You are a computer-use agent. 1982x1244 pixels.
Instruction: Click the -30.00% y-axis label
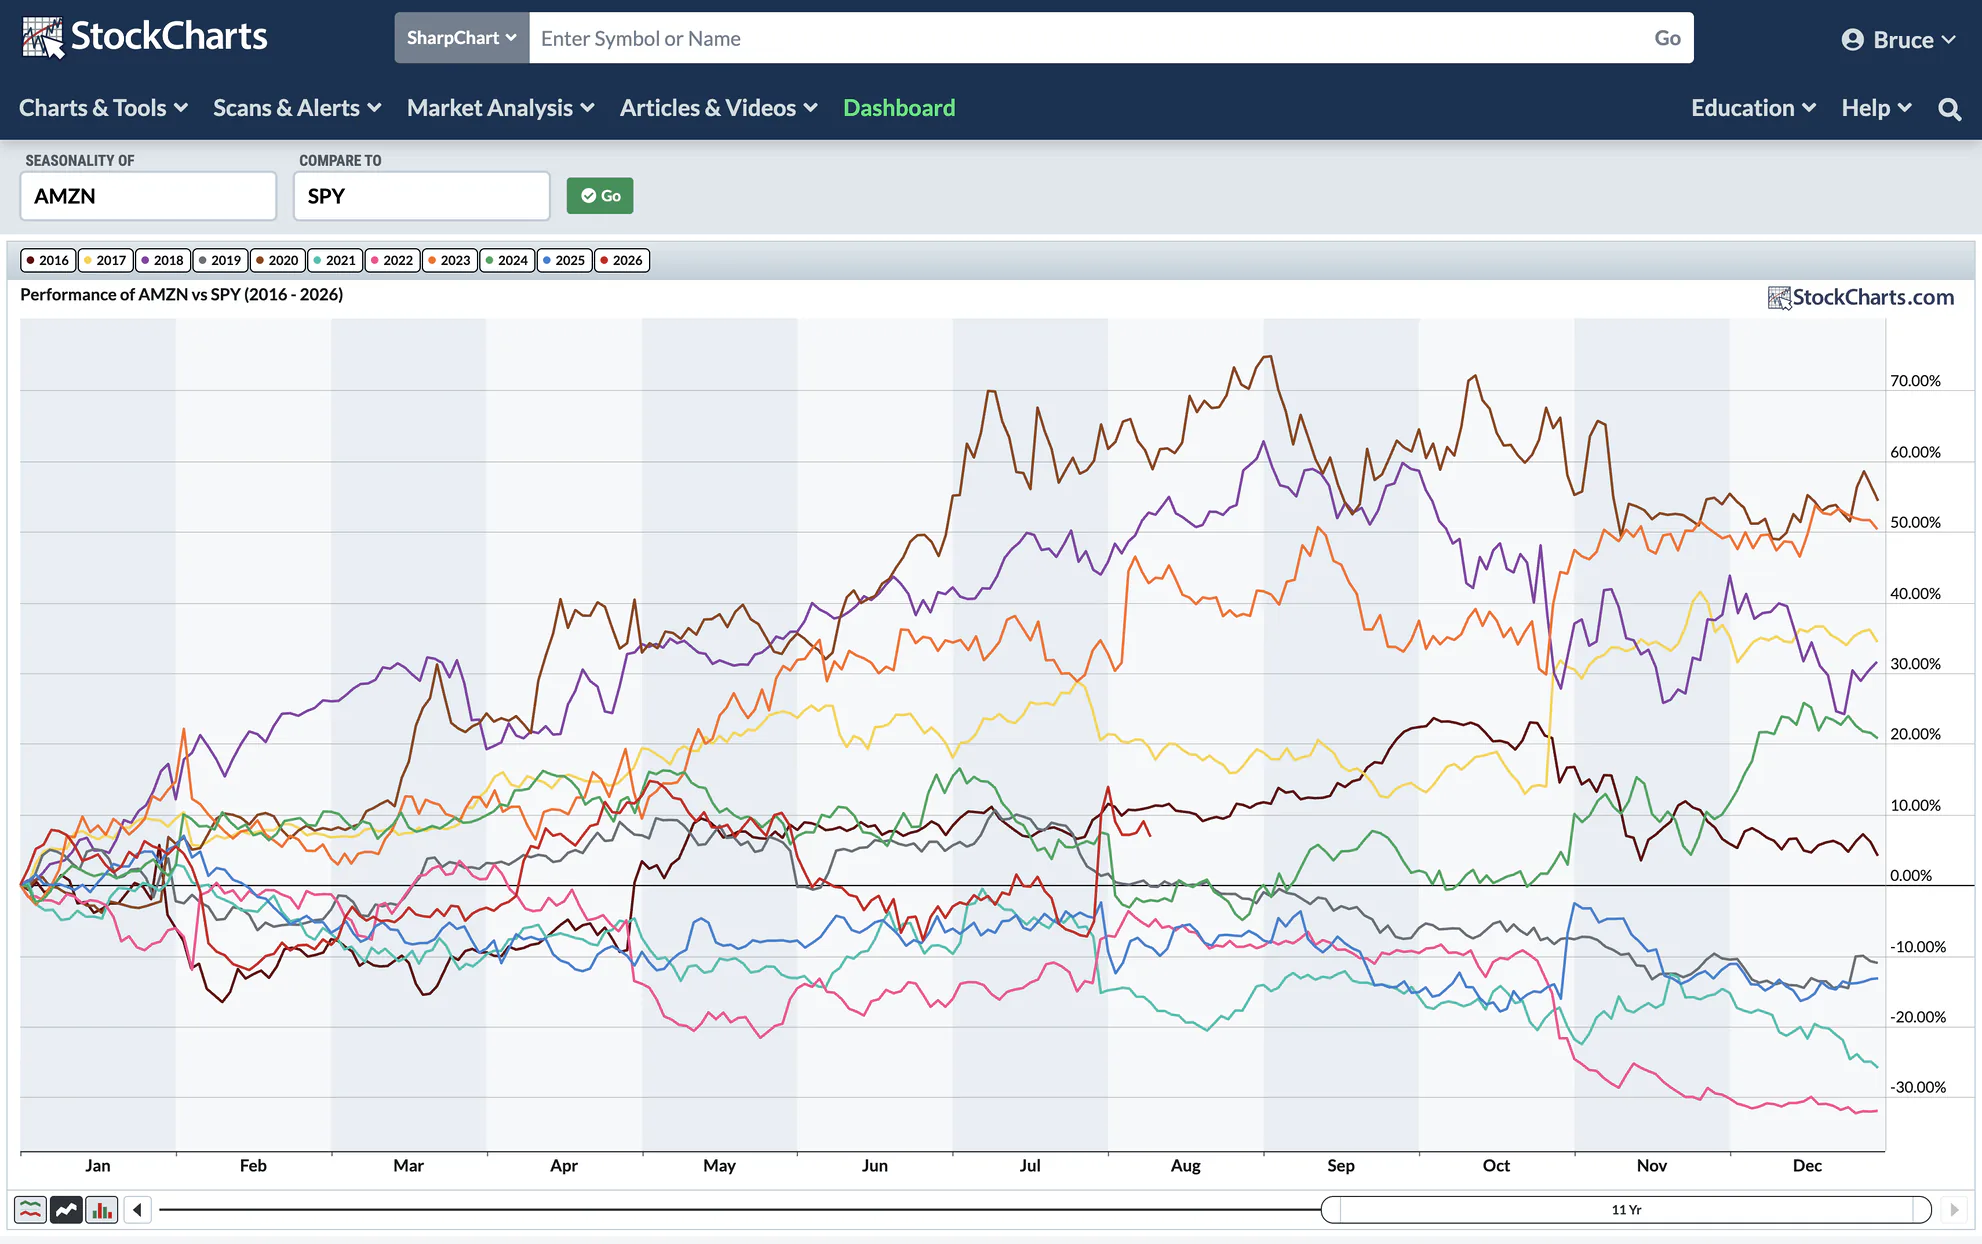coord(1918,1088)
